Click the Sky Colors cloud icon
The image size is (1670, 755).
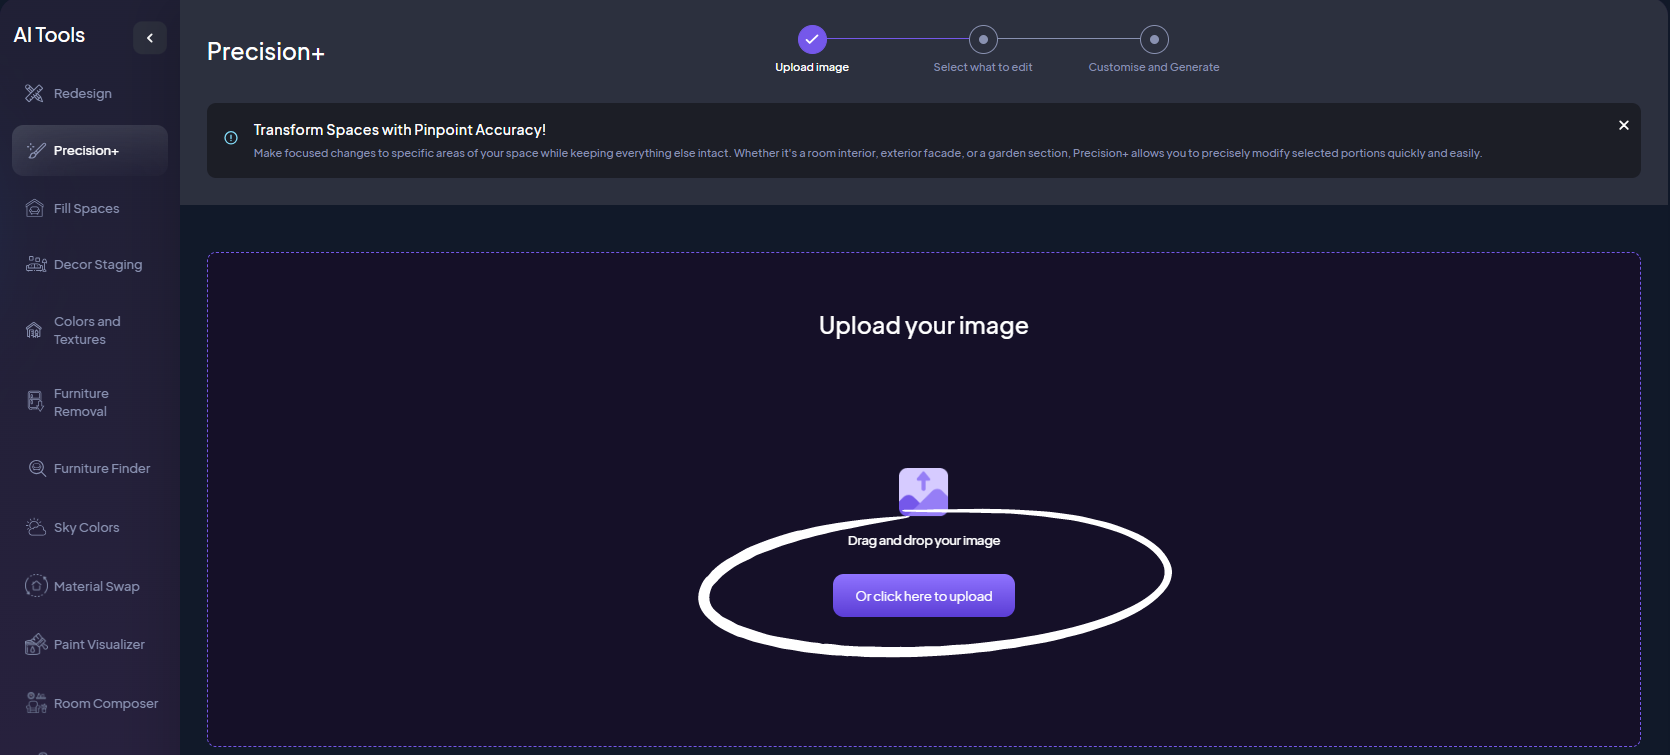point(36,527)
